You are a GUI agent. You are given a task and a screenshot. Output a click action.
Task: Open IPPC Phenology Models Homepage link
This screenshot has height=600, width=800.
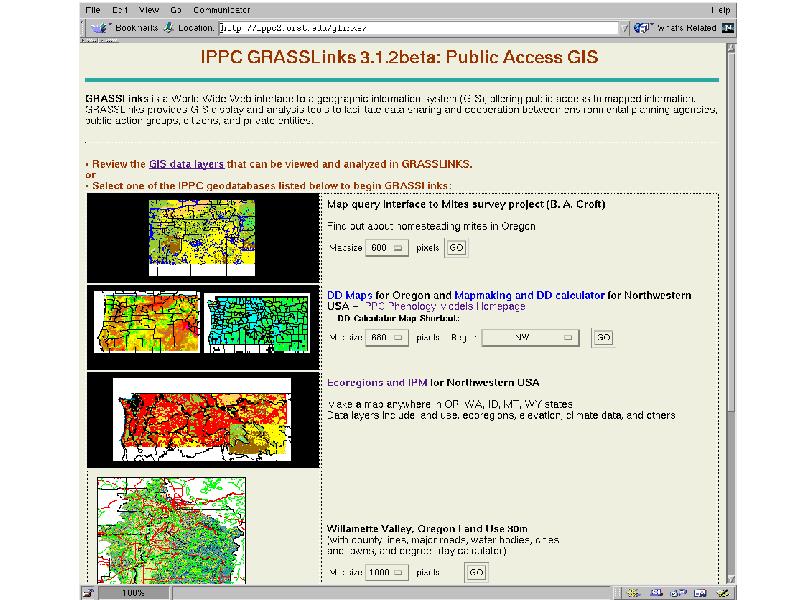[x=445, y=307]
